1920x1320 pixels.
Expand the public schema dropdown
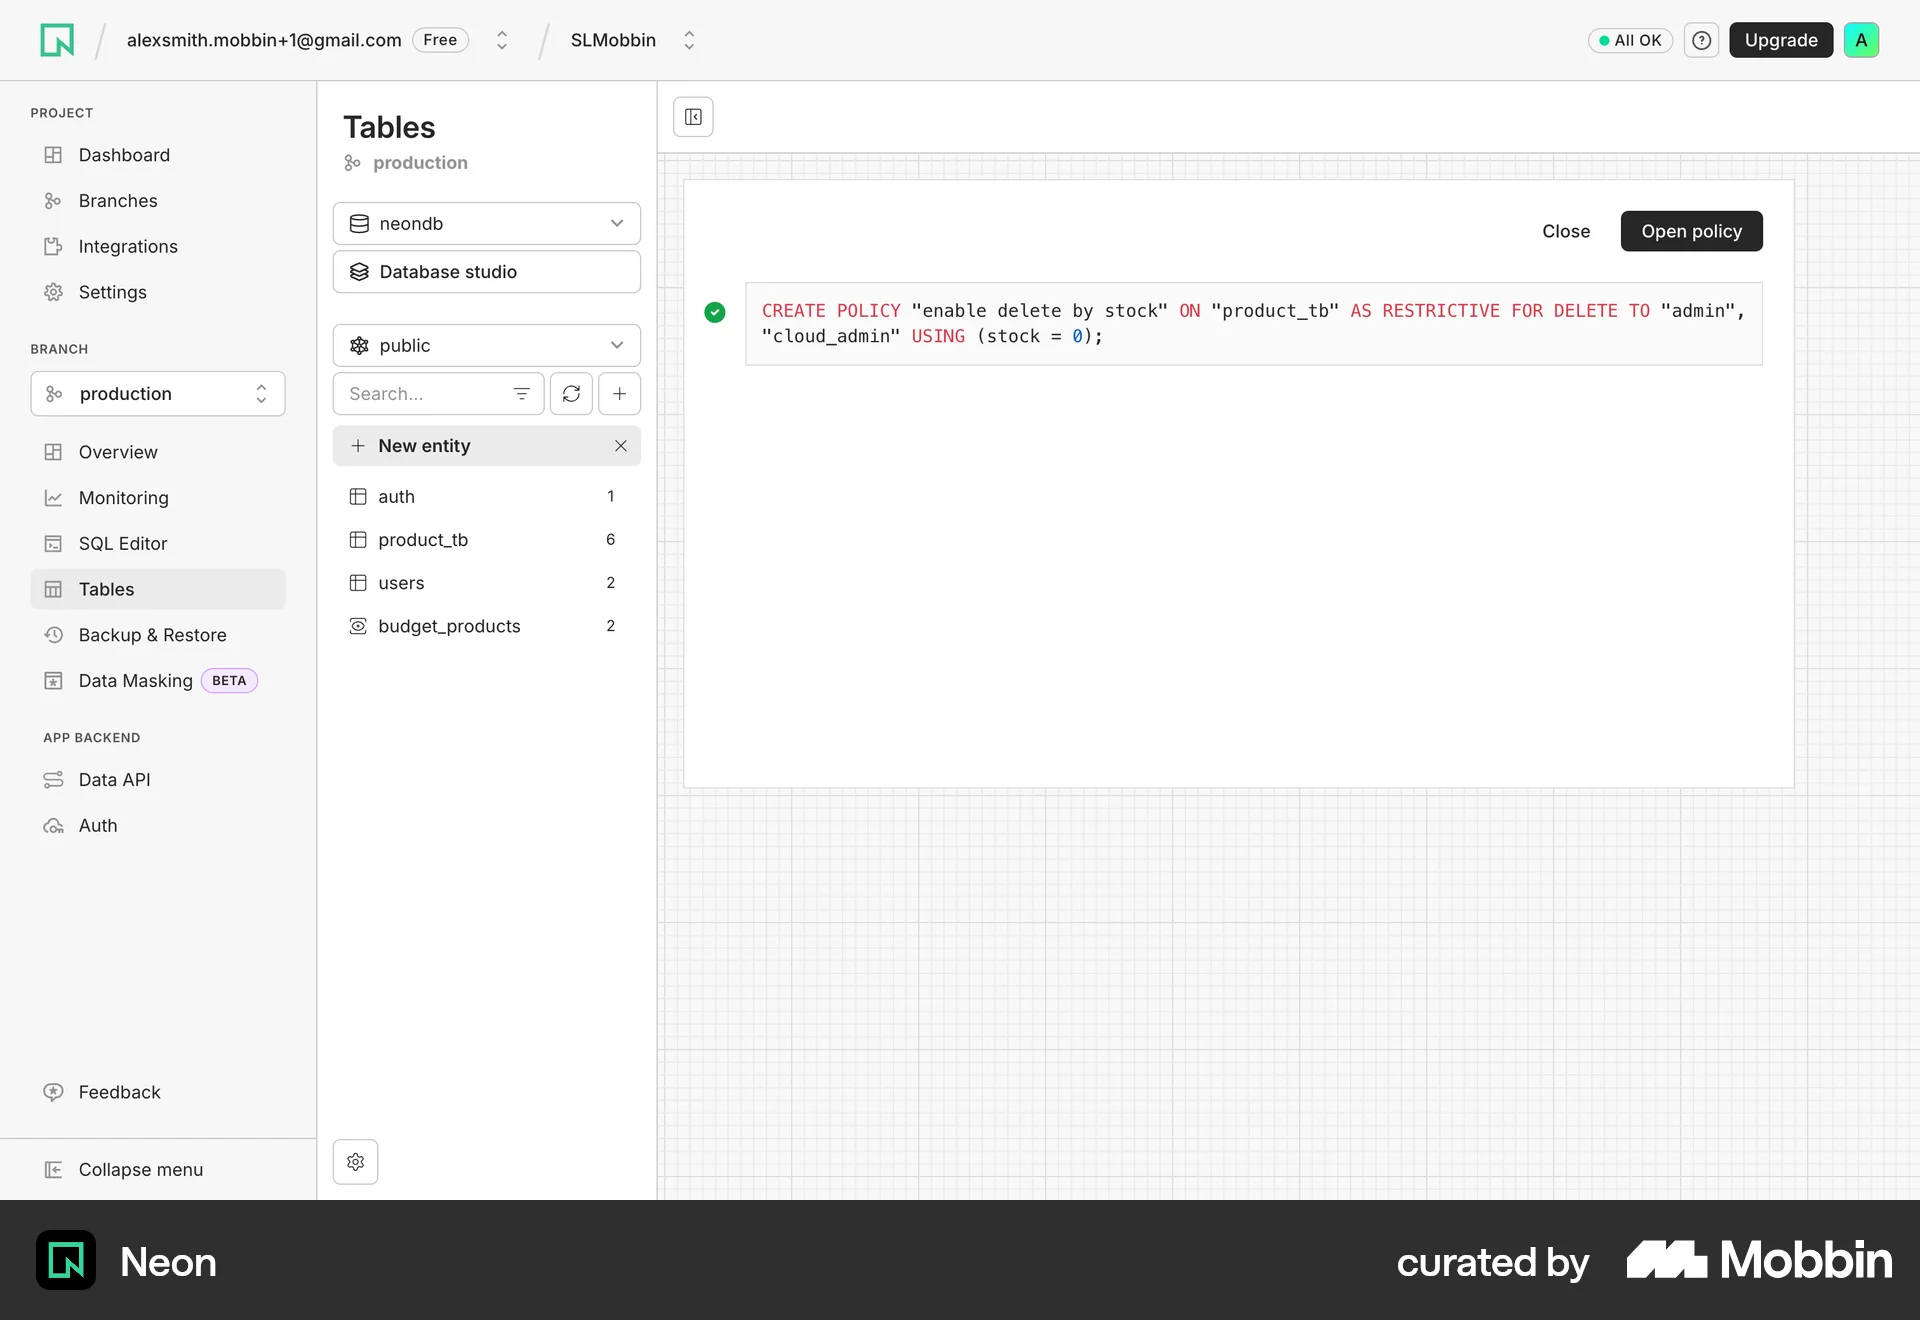(x=487, y=346)
